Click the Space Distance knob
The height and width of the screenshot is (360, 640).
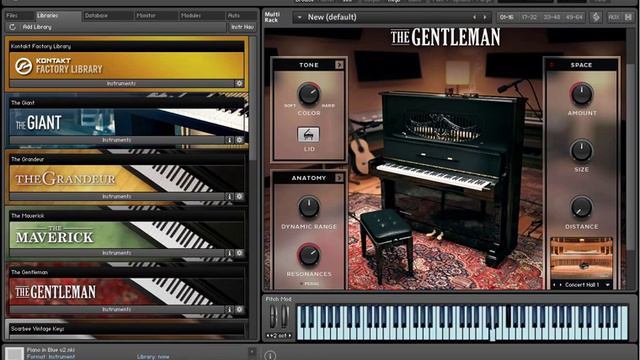coord(581,207)
